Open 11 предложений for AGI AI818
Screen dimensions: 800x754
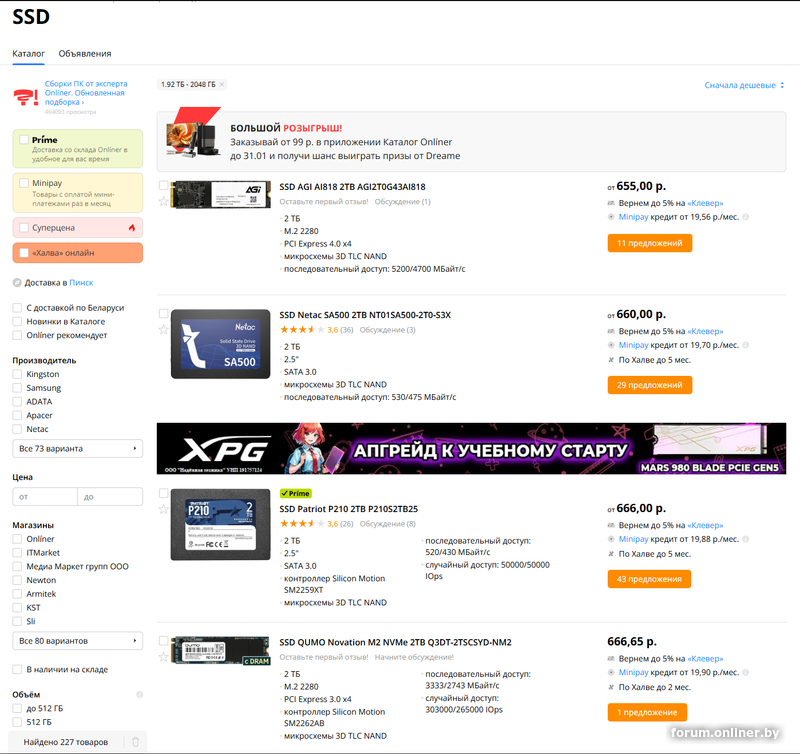pos(649,243)
